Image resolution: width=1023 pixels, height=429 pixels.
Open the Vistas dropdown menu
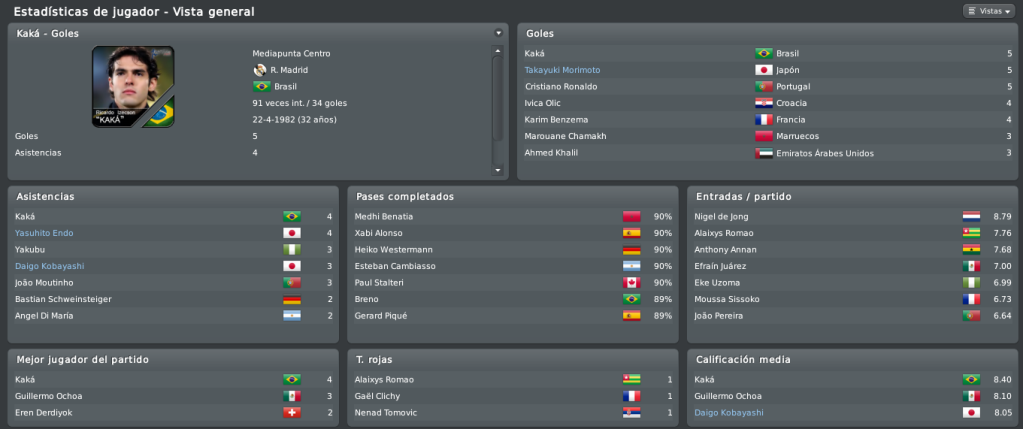(988, 11)
